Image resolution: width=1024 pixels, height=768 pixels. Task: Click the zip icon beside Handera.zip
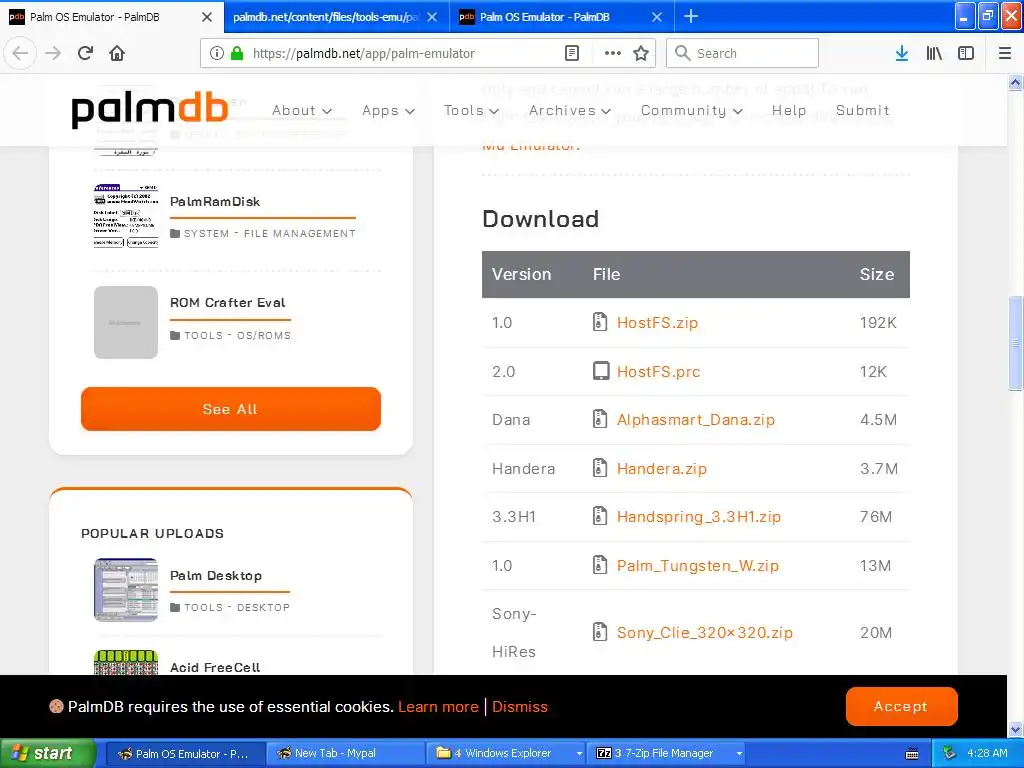coord(600,468)
